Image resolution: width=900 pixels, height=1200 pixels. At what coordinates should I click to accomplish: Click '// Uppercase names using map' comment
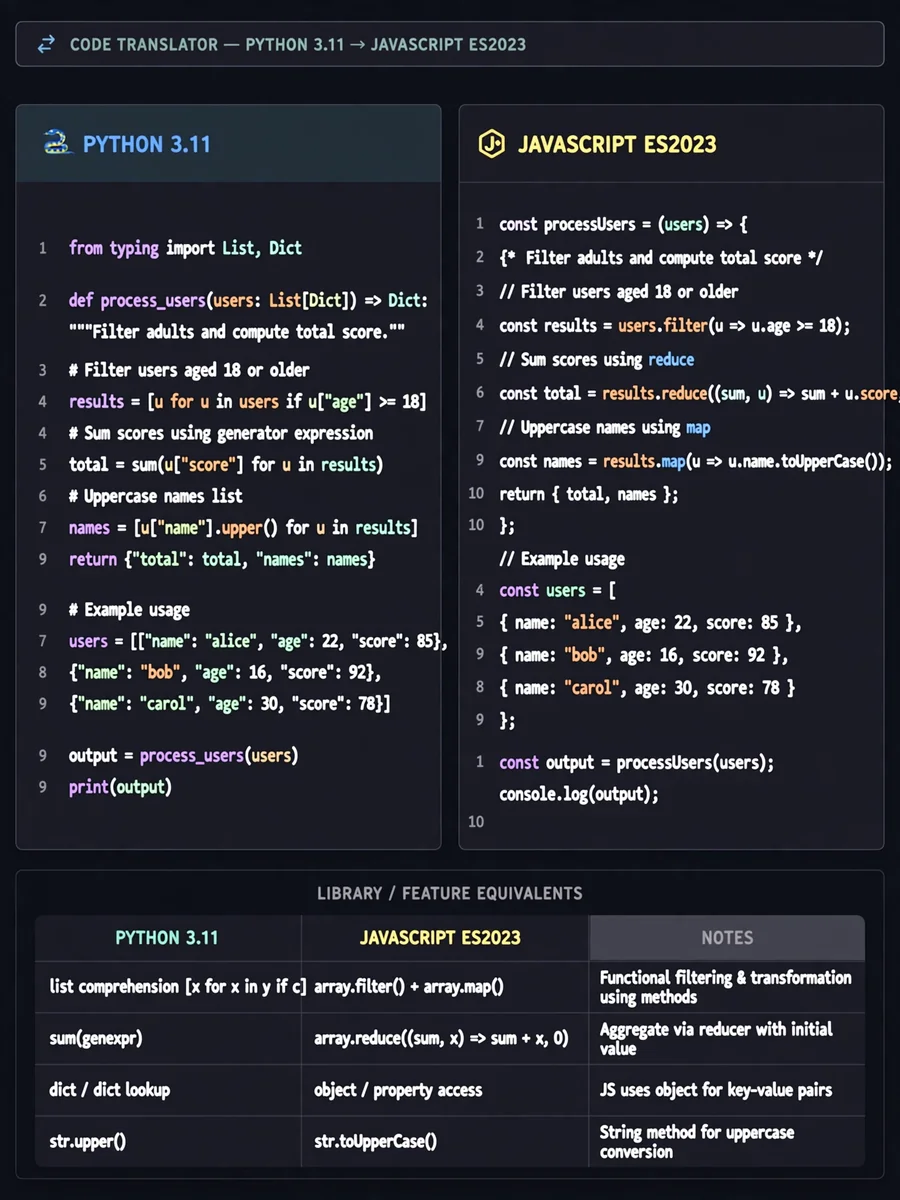(605, 428)
